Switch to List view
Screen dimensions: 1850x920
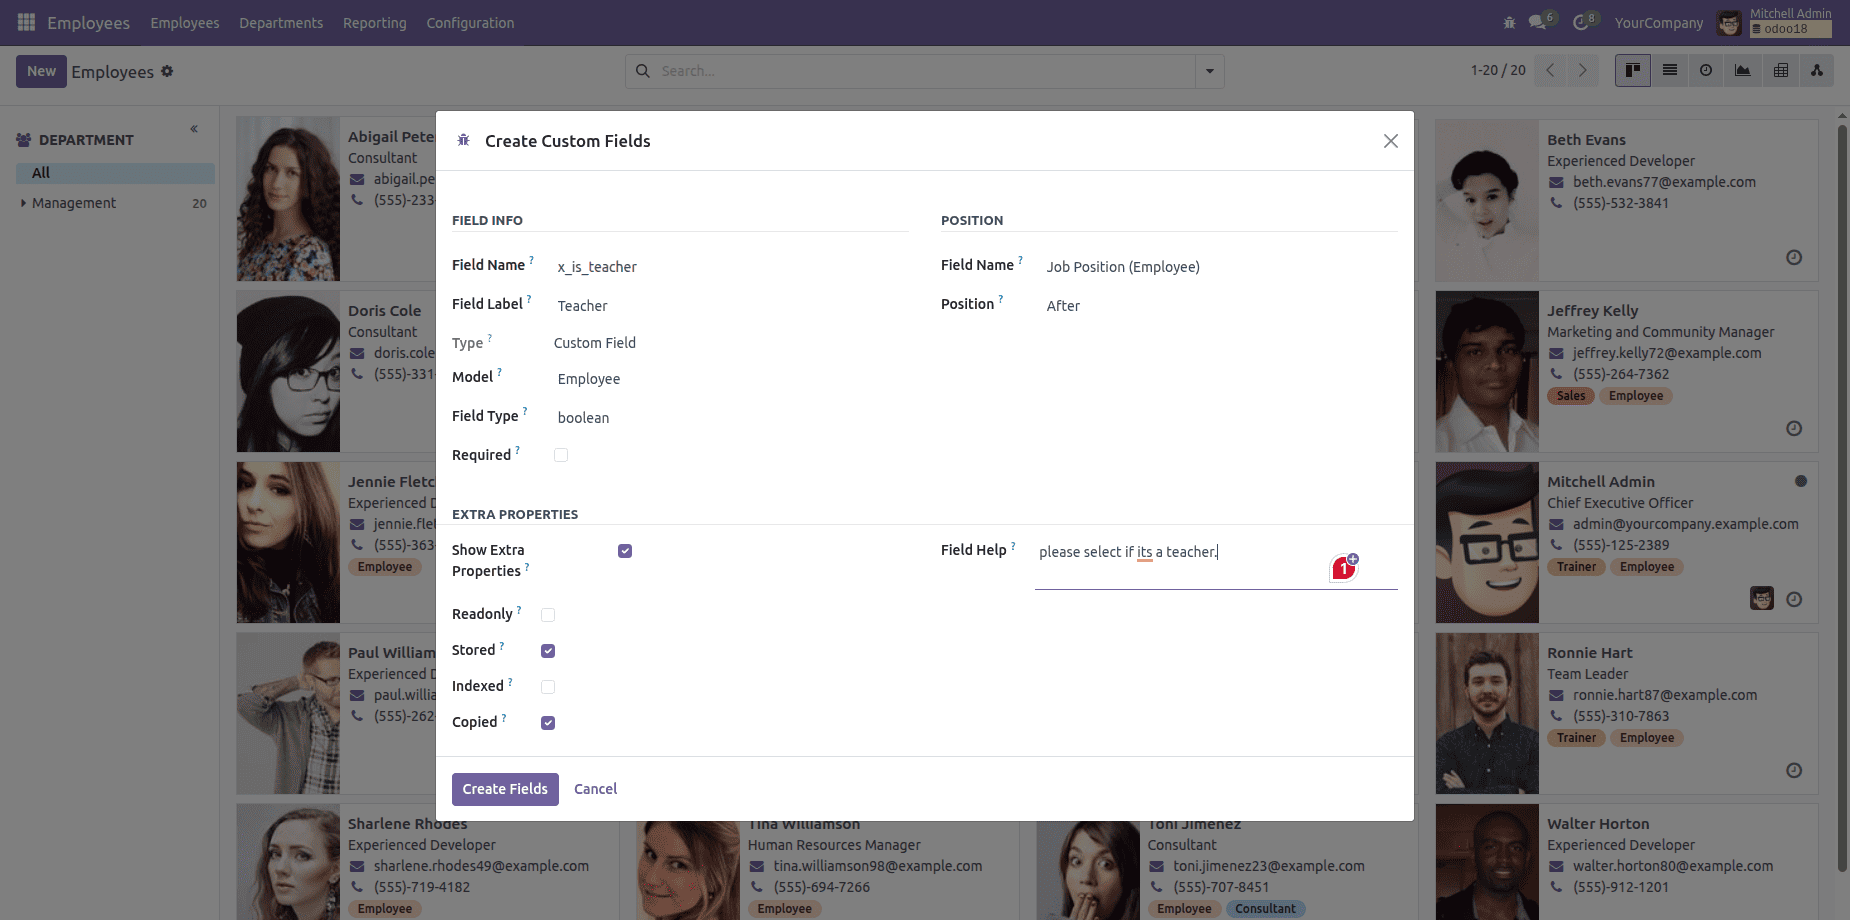(1670, 70)
